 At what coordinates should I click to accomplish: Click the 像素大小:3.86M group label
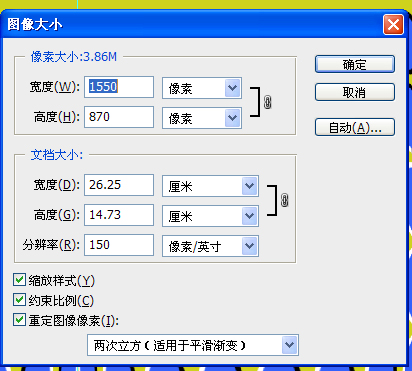[74, 57]
